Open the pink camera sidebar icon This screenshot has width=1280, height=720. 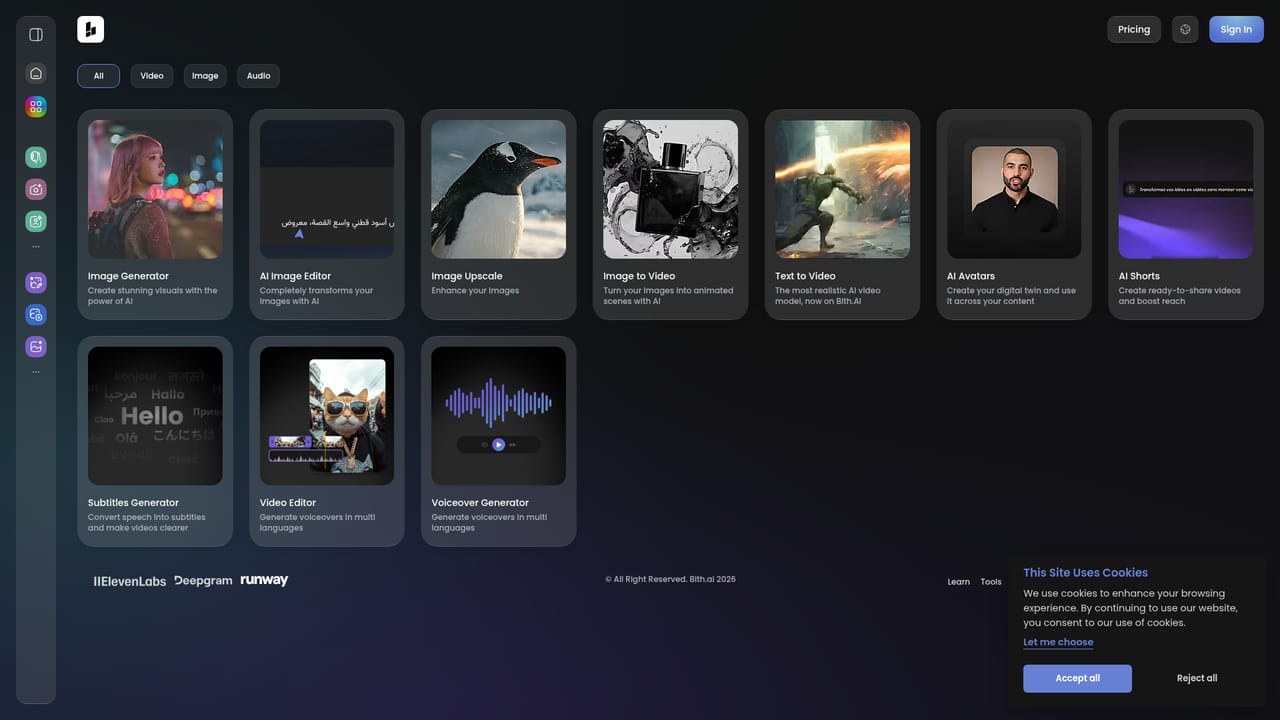[36, 189]
